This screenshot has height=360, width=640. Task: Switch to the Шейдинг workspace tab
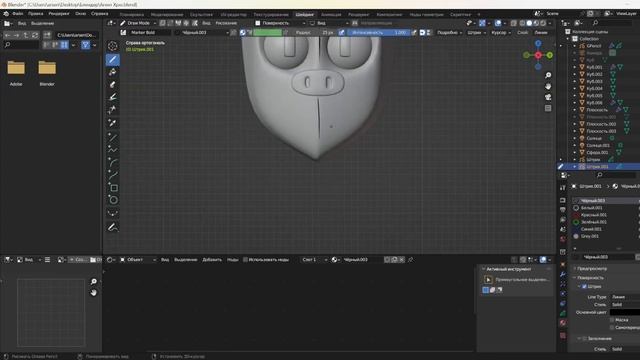(304, 14)
